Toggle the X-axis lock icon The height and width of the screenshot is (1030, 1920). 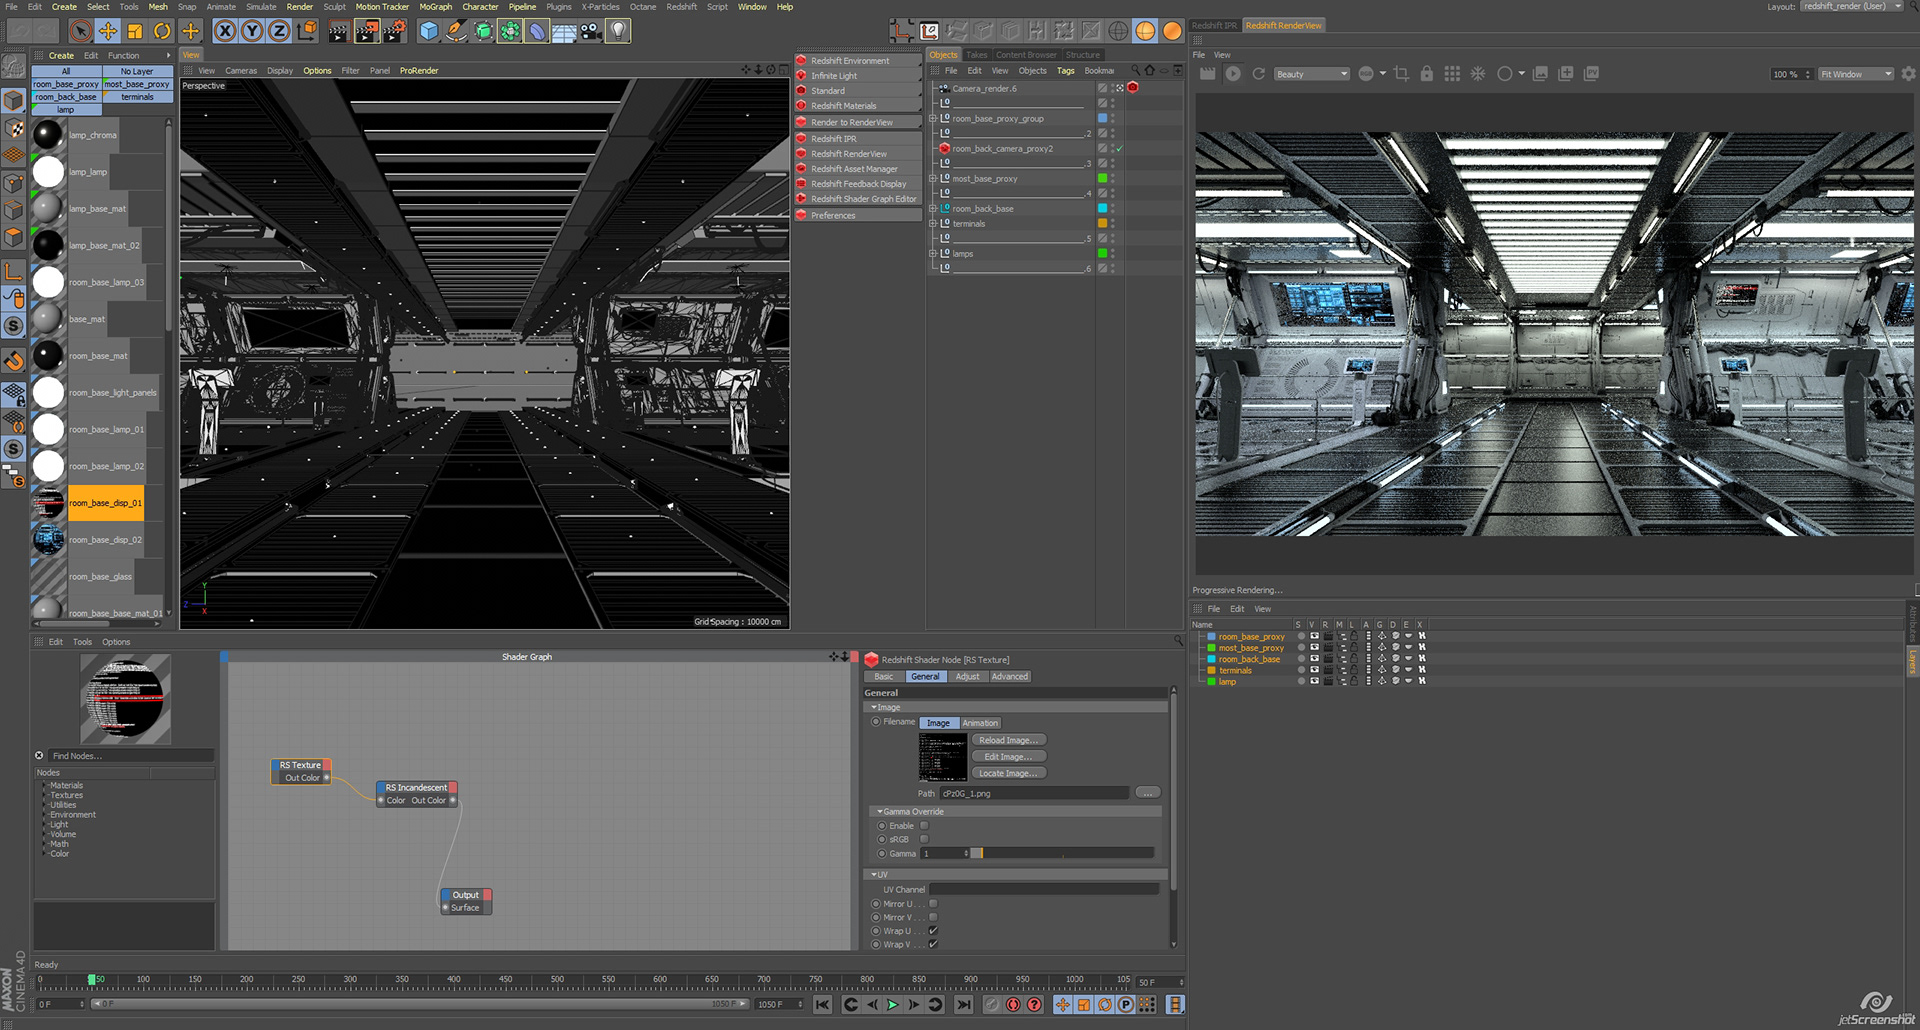tap(225, 31)
